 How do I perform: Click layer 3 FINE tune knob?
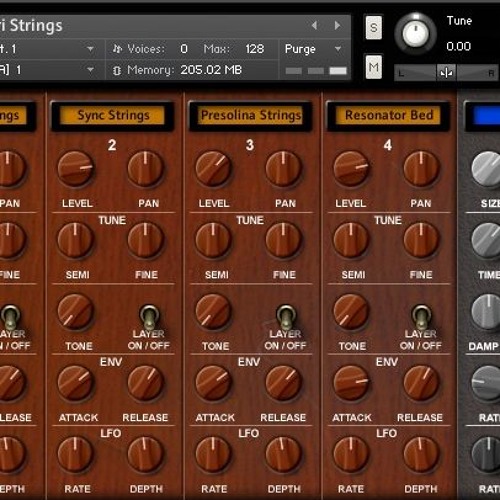tap(283, 240)
